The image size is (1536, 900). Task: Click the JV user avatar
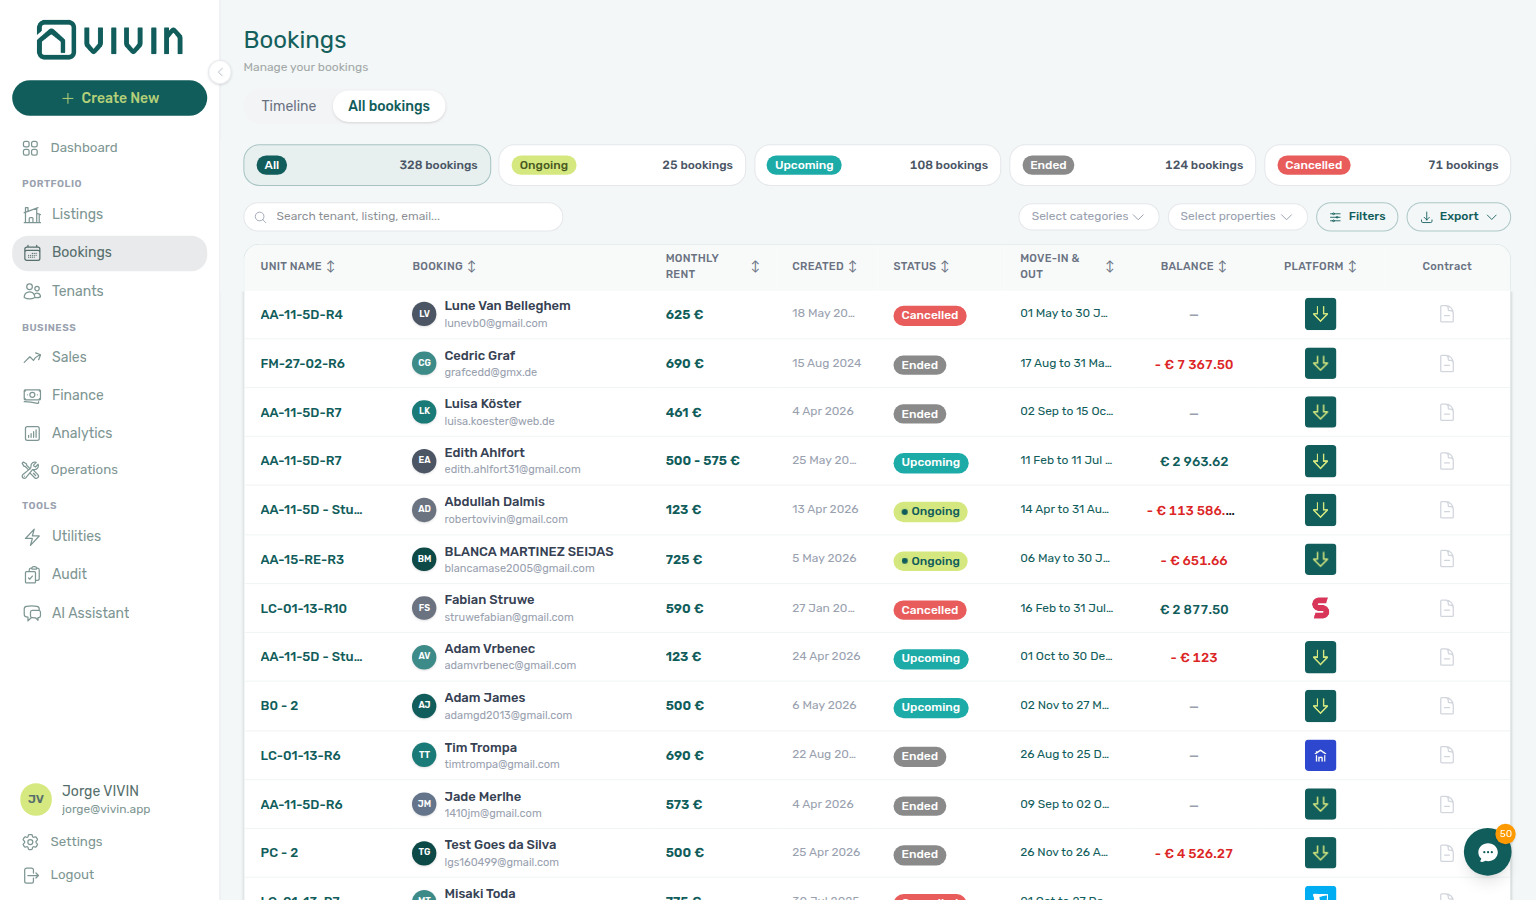[36, 799]
